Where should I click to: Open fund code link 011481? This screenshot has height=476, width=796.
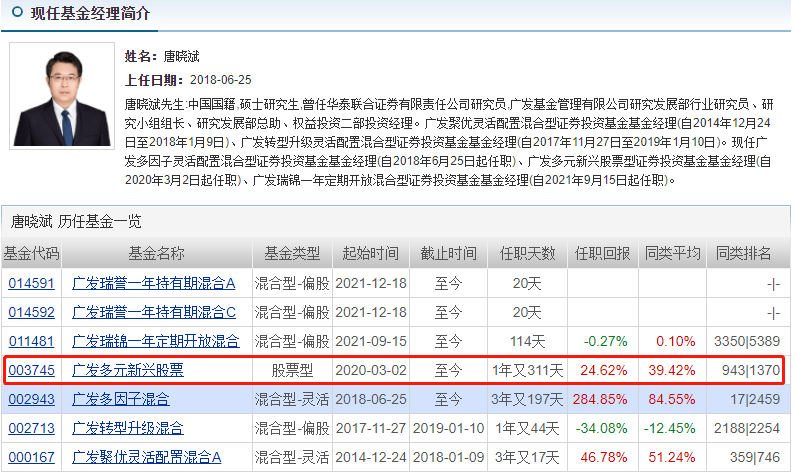pos(31,341)
